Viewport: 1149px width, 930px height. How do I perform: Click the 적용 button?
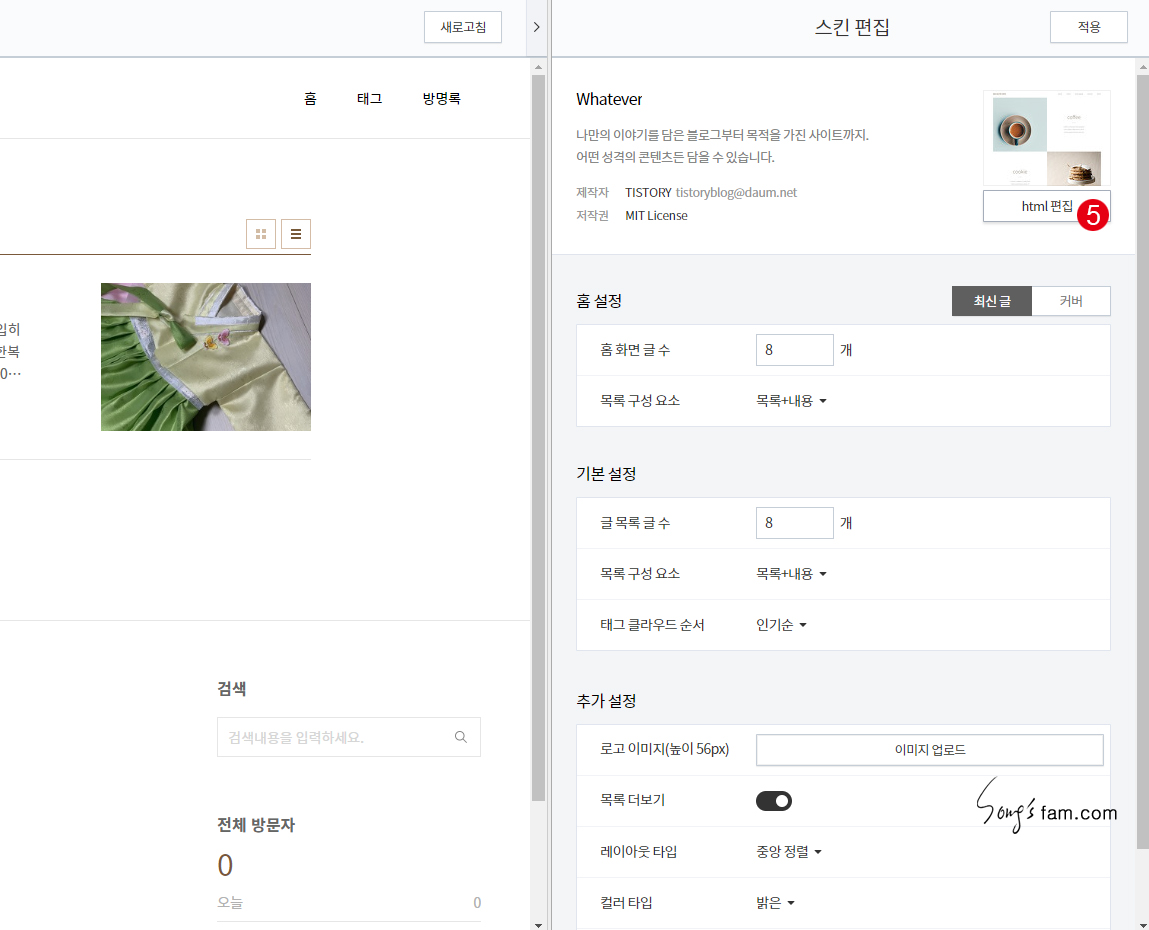(x=1088, y=27)
